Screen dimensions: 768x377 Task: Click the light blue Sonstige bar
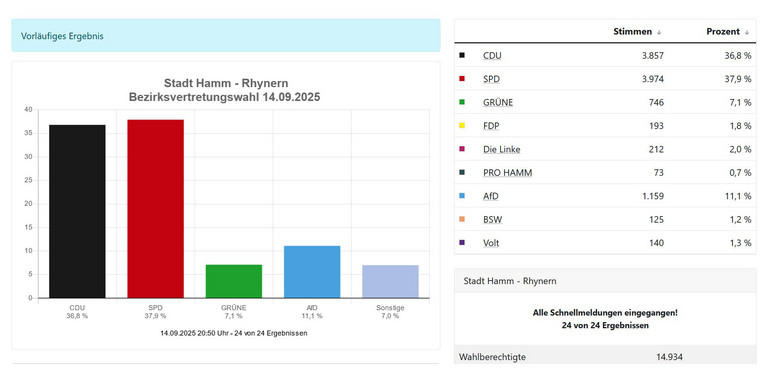point(390,282)
